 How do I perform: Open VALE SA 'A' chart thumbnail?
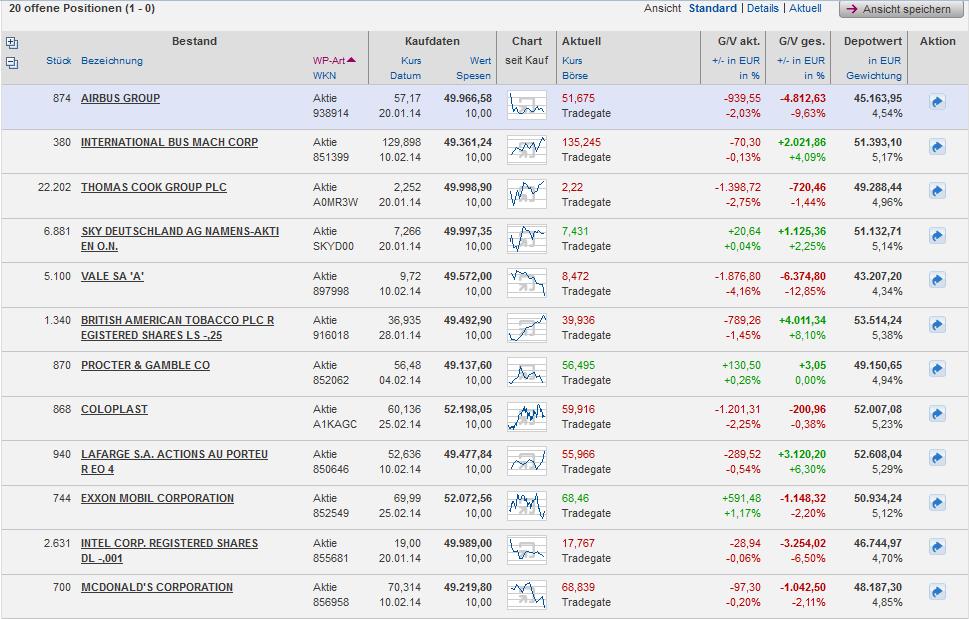coord(527,283)
